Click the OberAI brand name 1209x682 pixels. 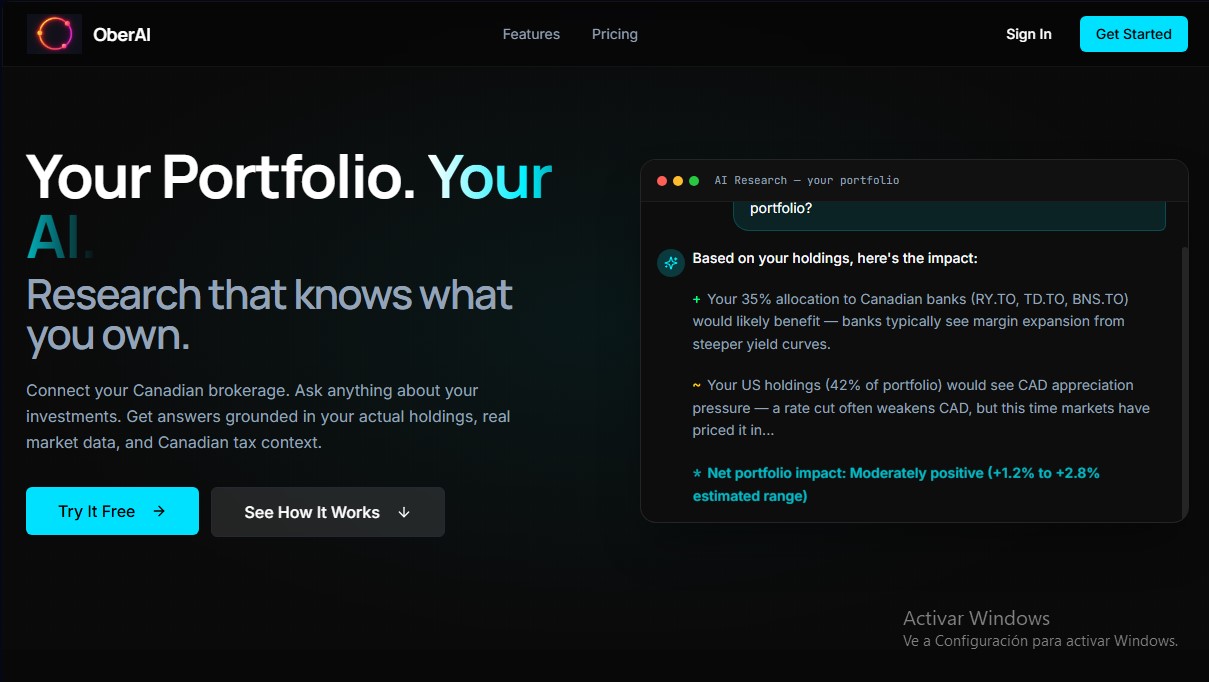[x=122, y=35]
